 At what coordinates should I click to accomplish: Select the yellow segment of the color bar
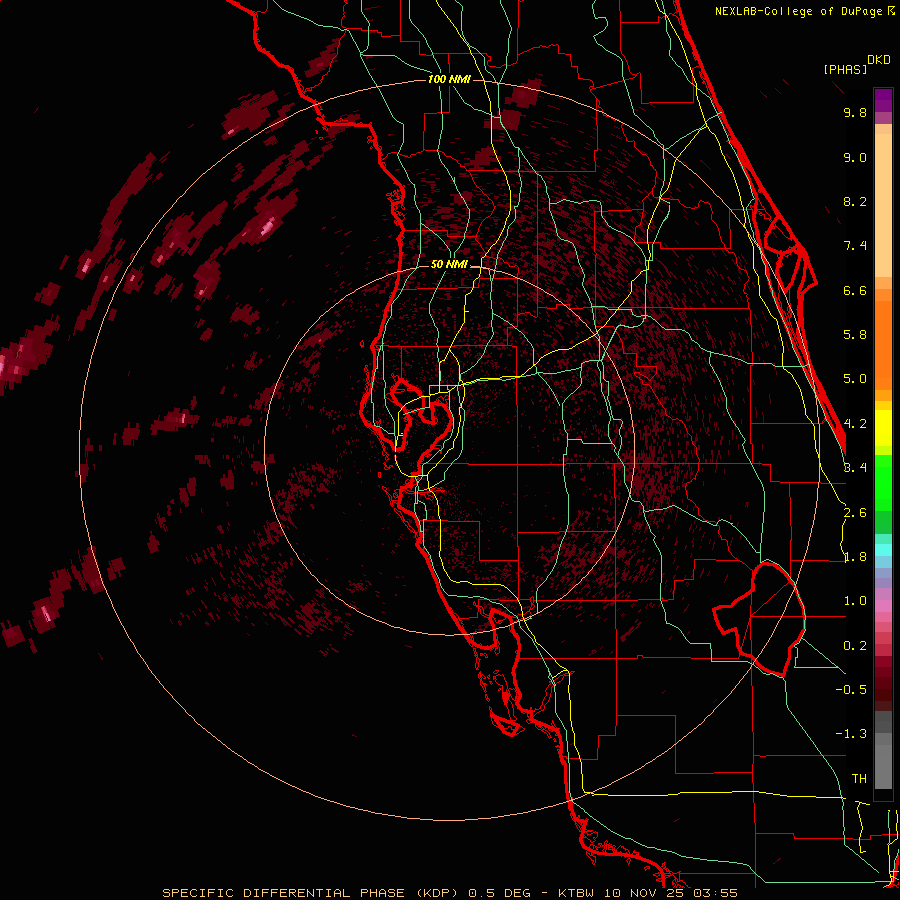(x=883, y=428)
